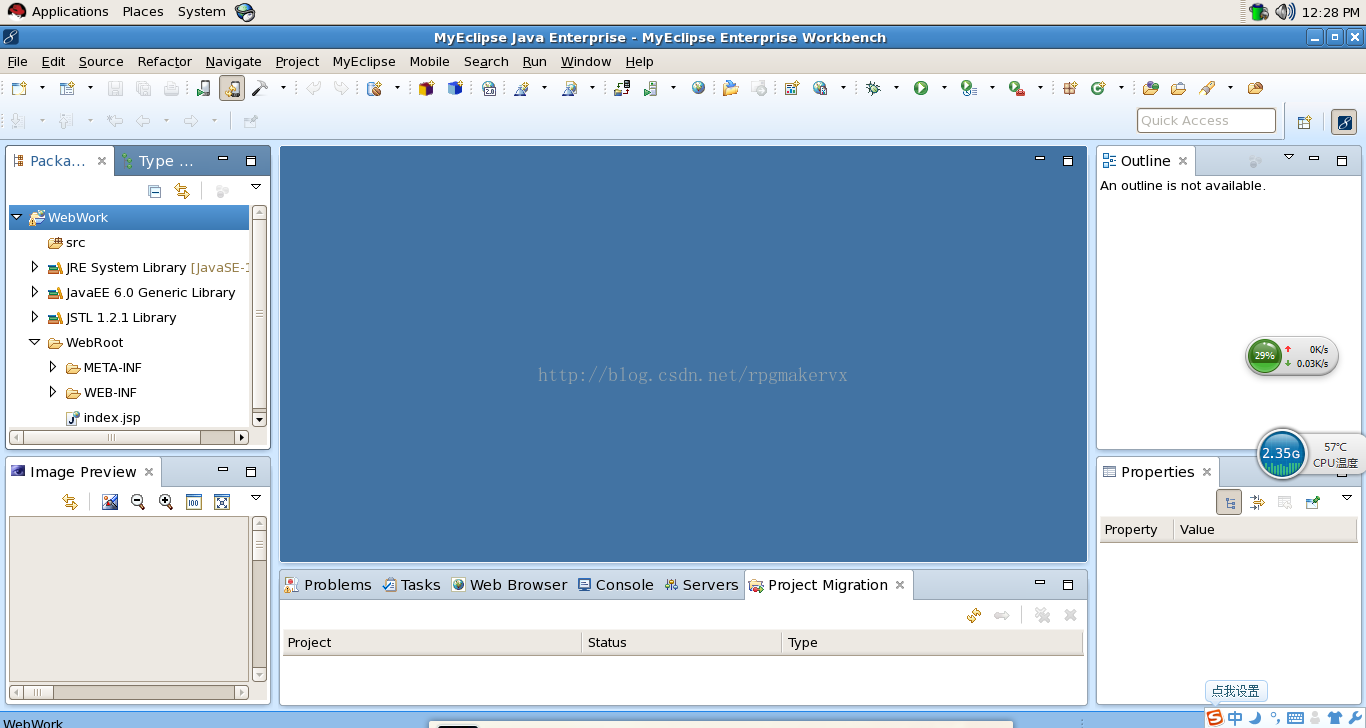Click the disabled Save floppy disk icon
The image size is (1366, 728).
115,88
